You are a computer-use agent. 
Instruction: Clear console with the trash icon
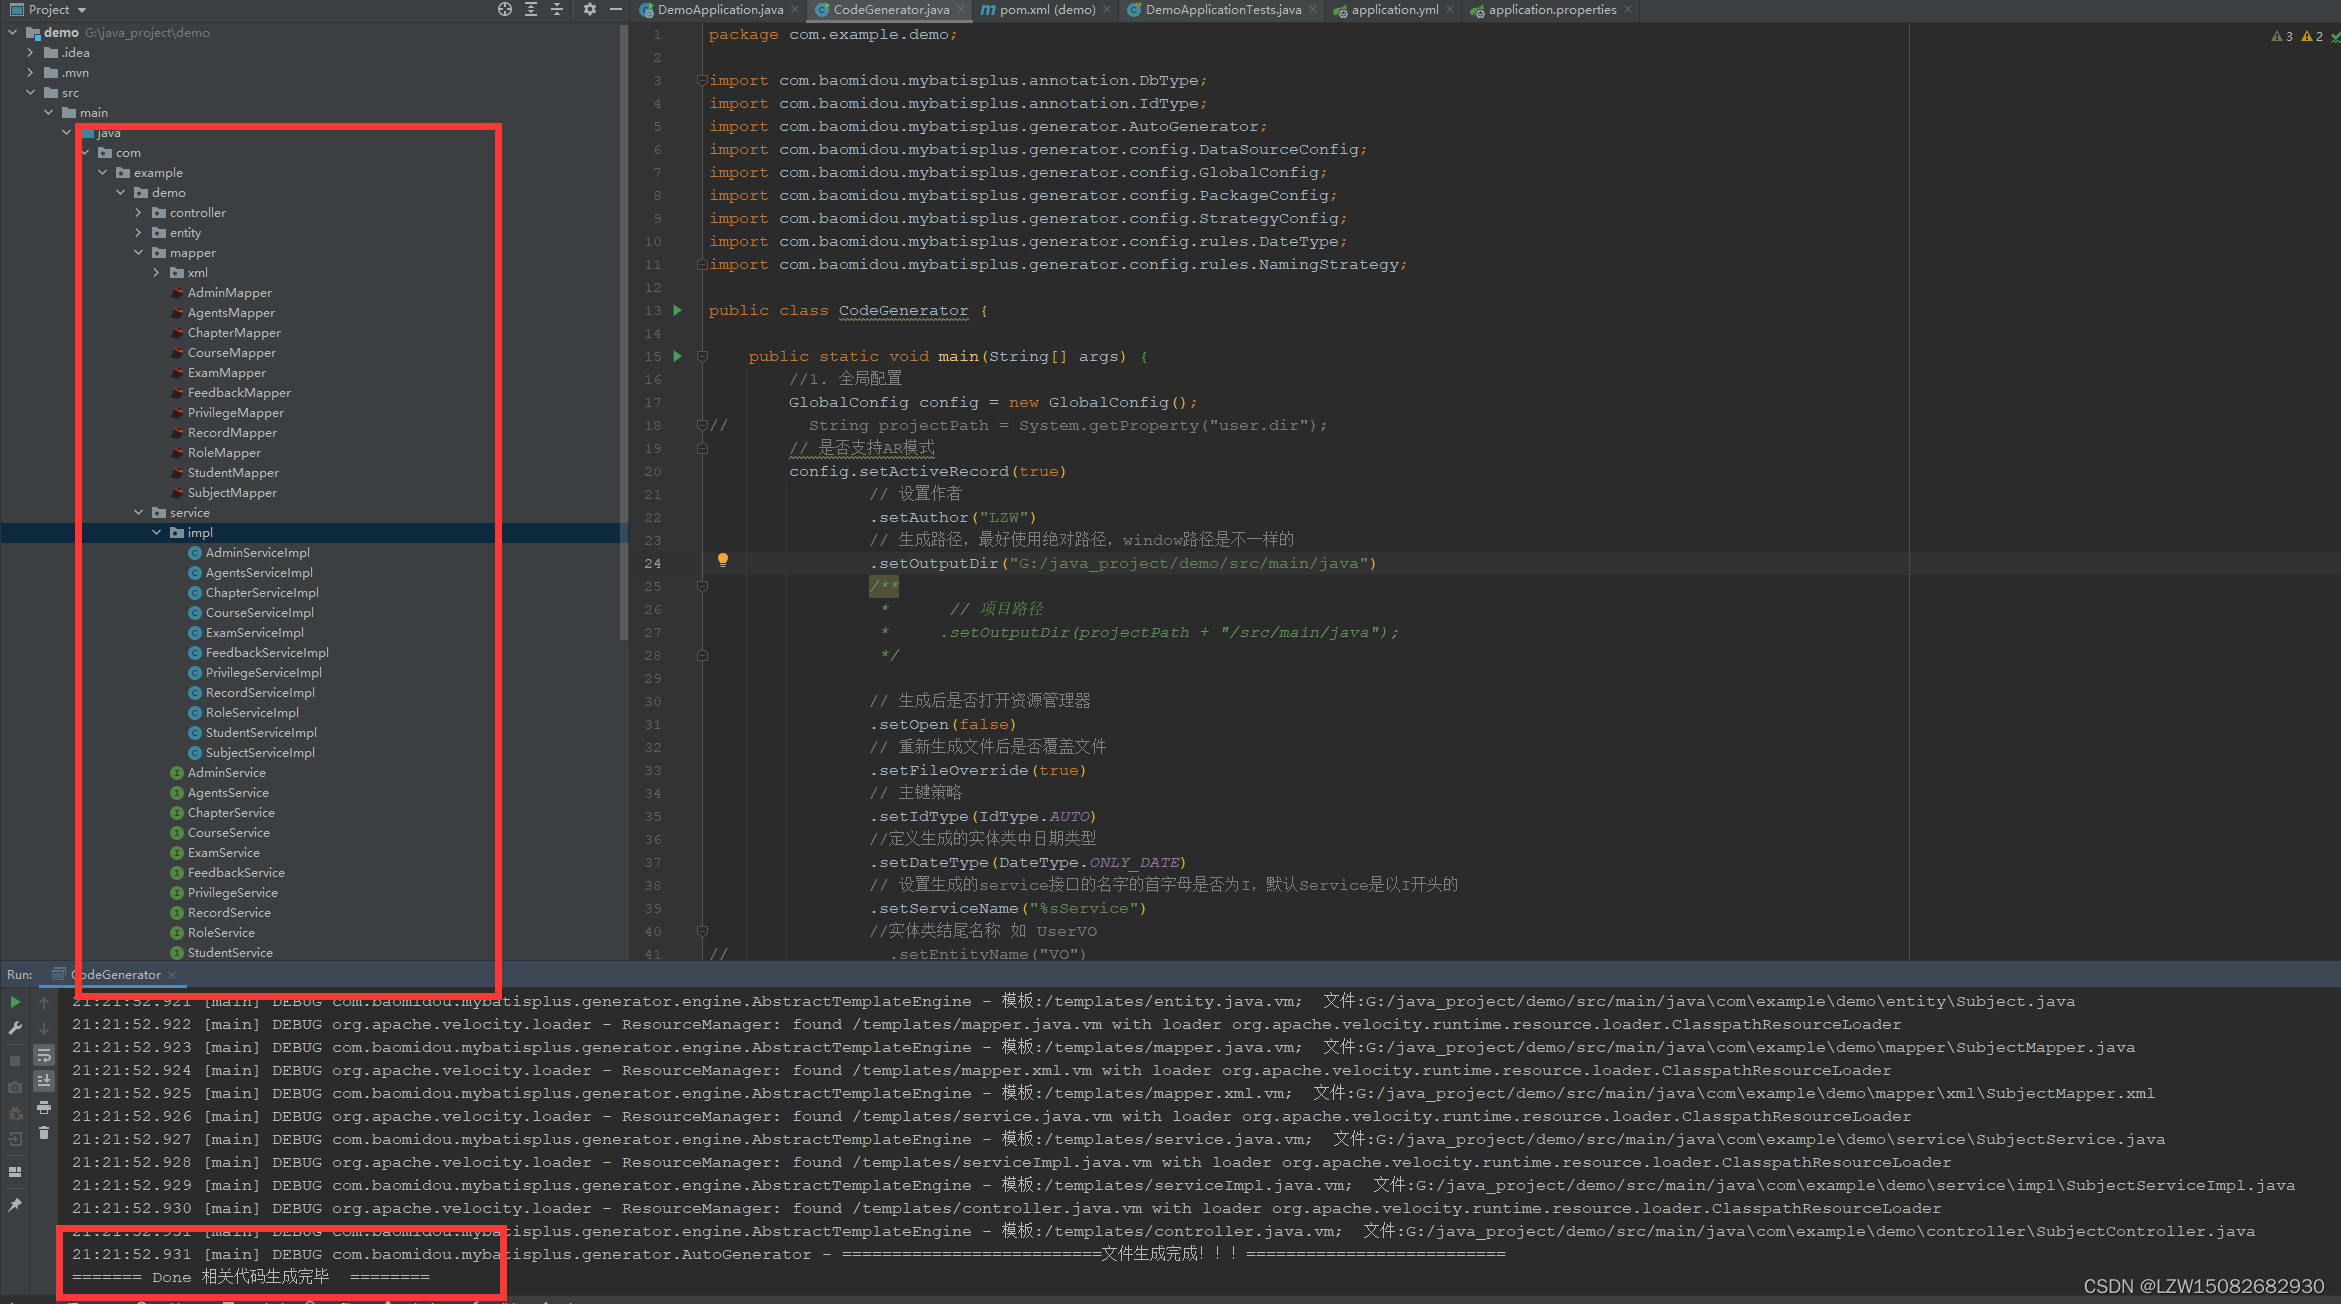coord(44,1133)
